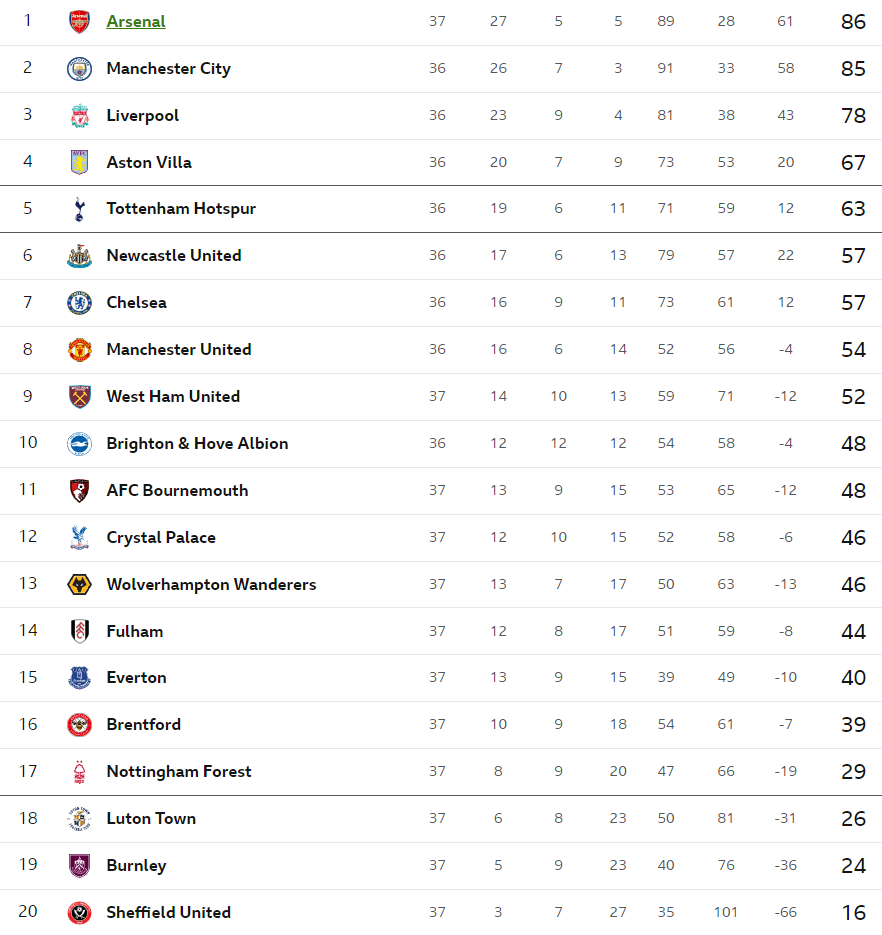This screenshot has height=935, width=882.
Task: Click the West Ham United badge
Action: pyautogui.click(x=79, y=397)
